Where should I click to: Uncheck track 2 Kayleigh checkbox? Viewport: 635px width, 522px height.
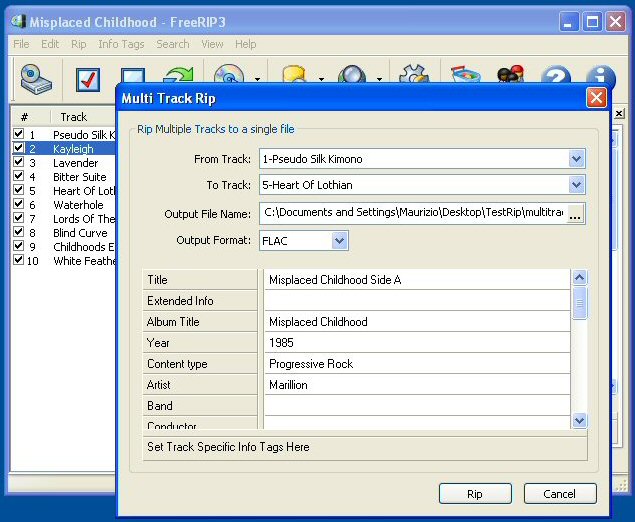[x=18, y=148]
